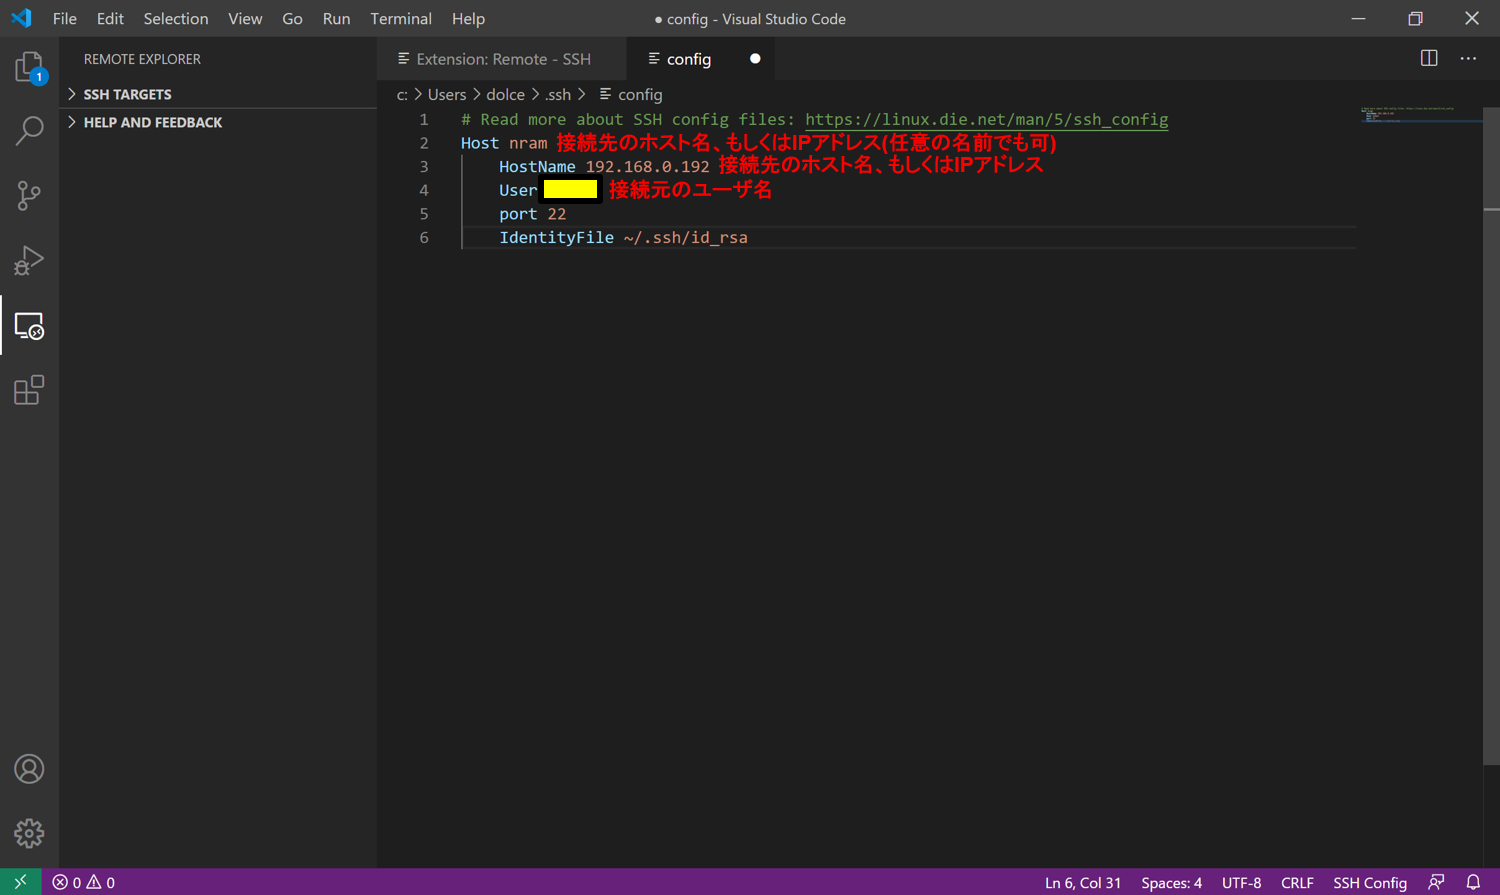Open notifications bell in status bar
Screen dimensions: 1500x895
(1473, 882)
